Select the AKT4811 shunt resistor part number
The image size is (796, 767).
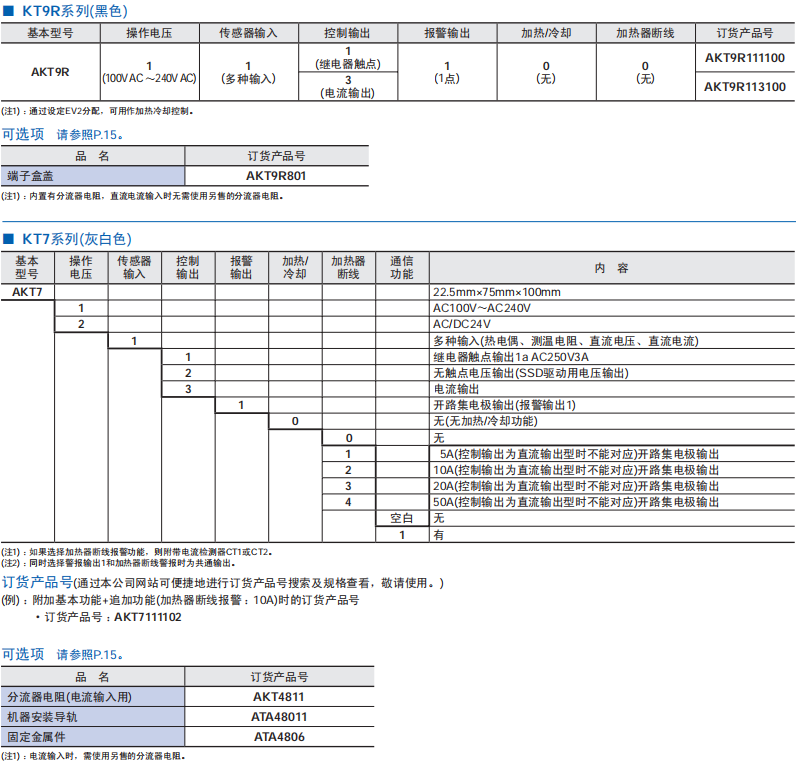(279, 696)
